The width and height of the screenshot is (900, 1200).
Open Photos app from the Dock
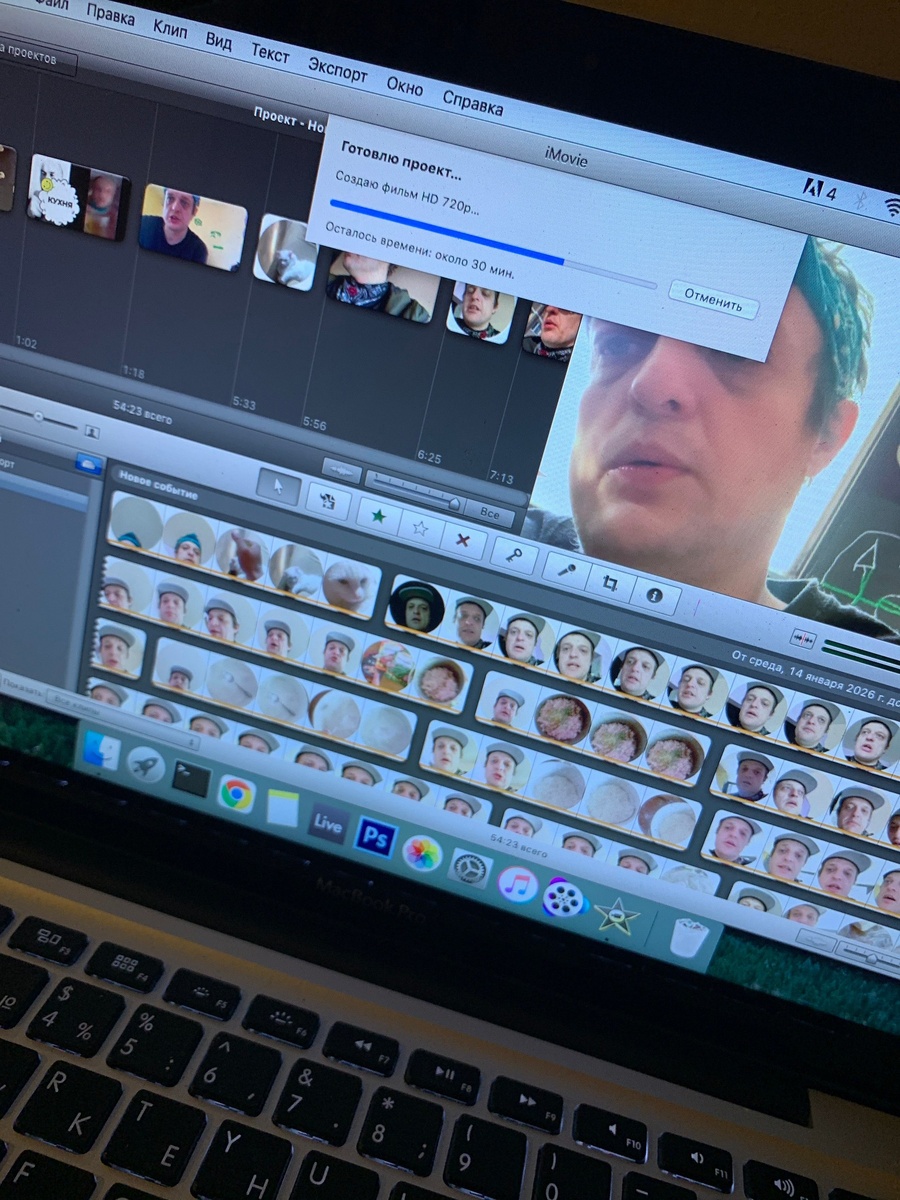click(422, 852)
